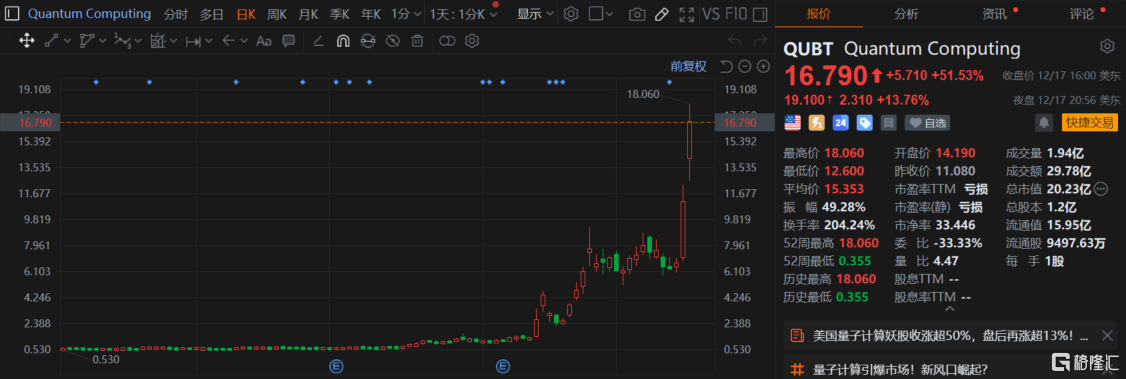
Task: Switch to 分时 intraday chart
Action: pyautogui.click(x=176, y=14)
